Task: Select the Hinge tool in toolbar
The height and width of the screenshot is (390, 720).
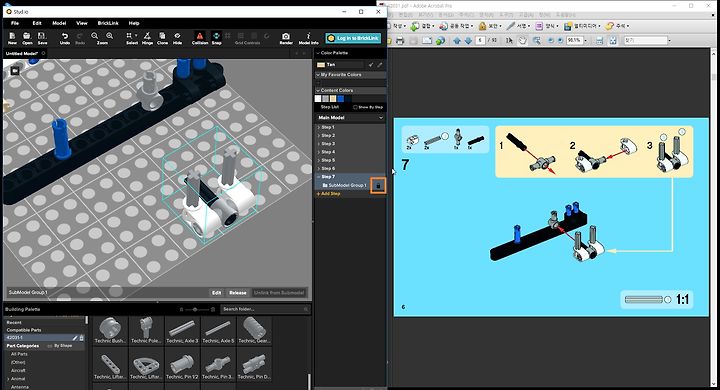Action: point(147,38)
